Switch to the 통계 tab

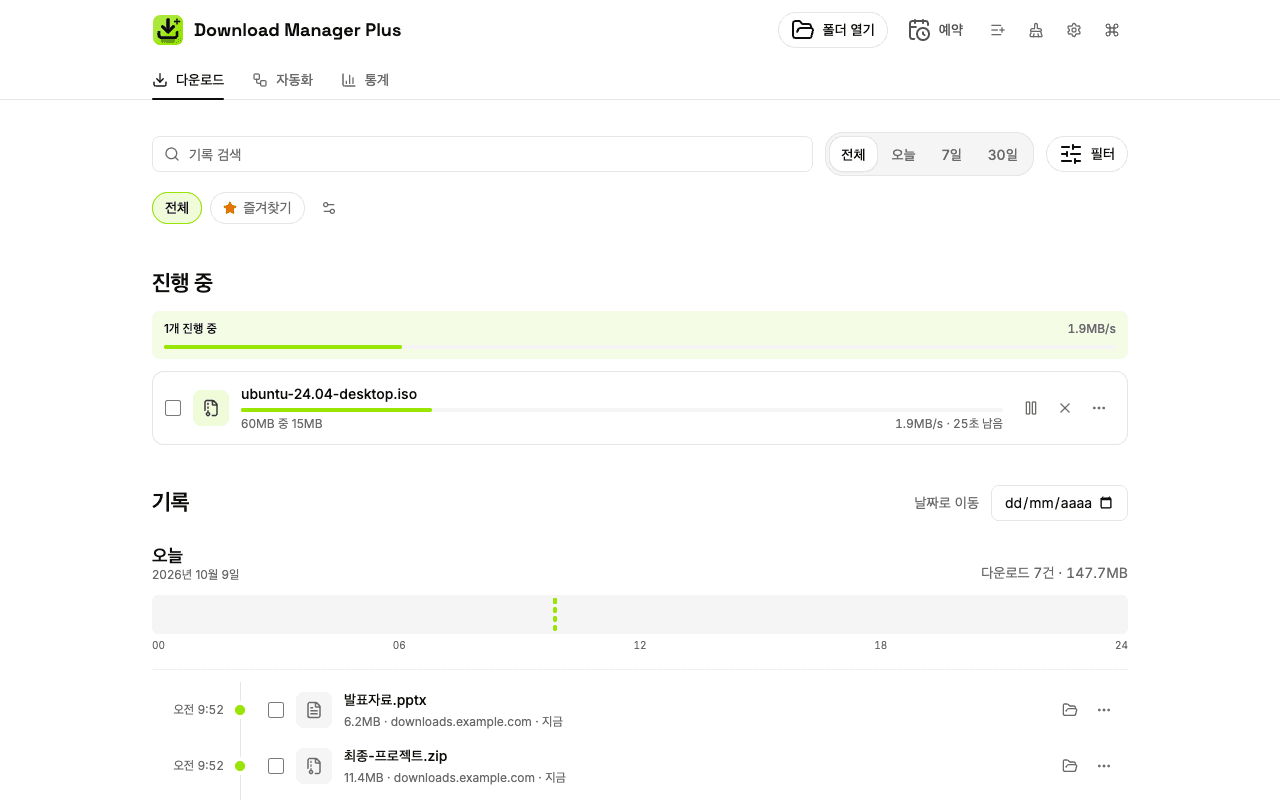point(365,80)
